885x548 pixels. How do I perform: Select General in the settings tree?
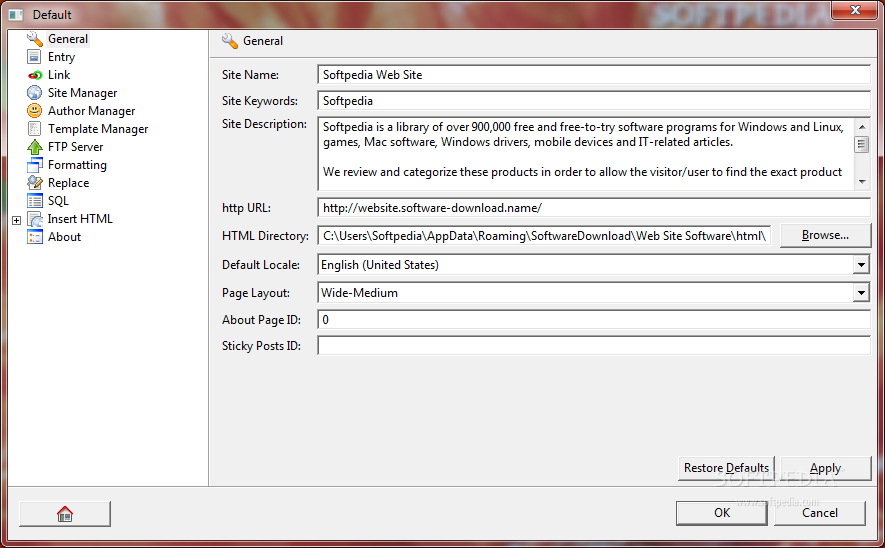pos(68,39)
